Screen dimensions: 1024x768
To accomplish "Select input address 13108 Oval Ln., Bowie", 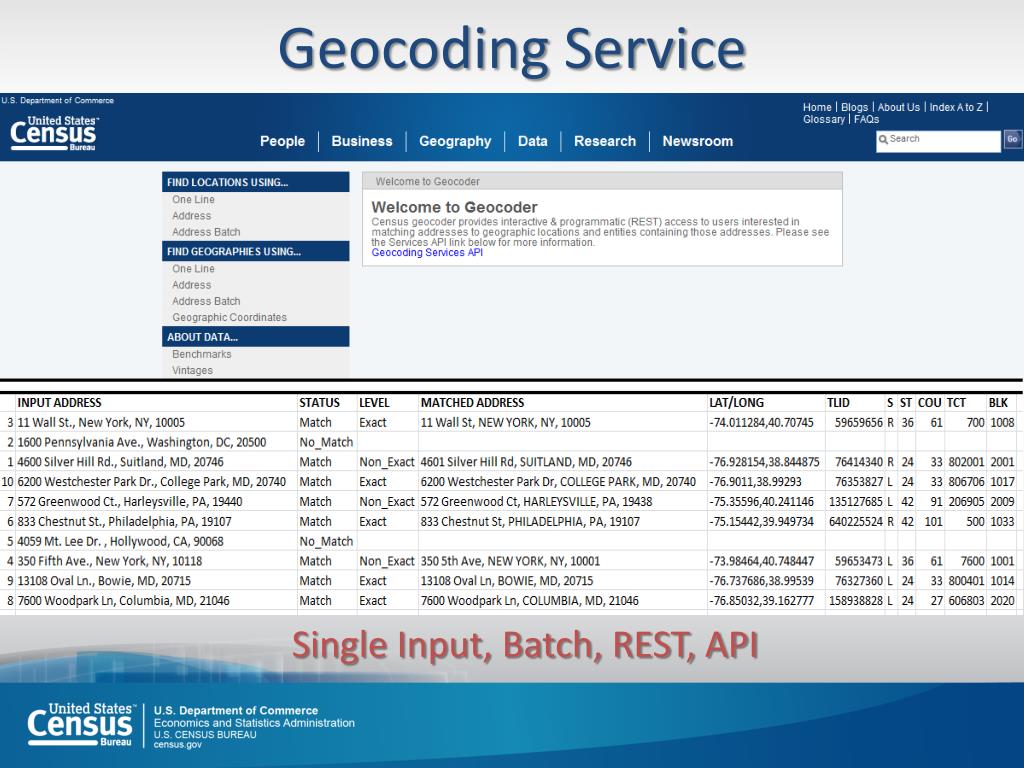I will (x=104, y=581).
